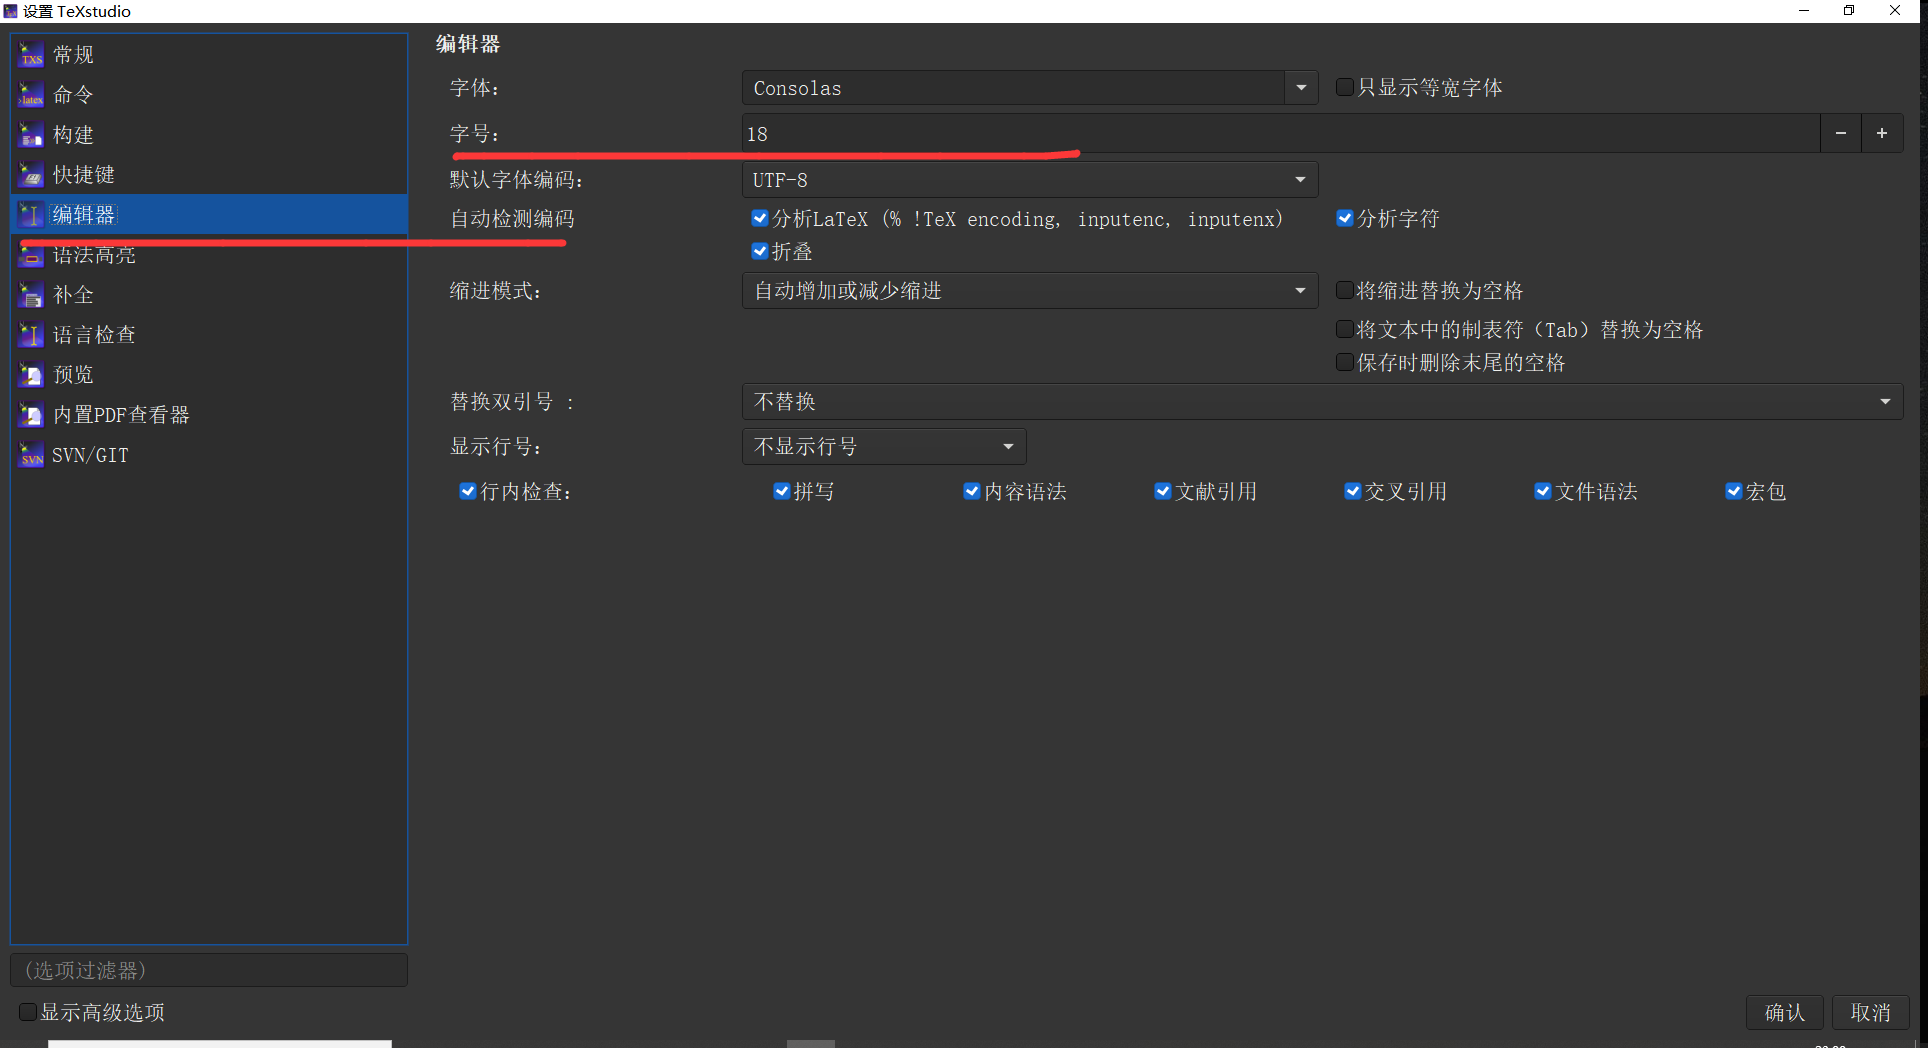
Task: Uncheck the 折叠 checkbox
Action: (x=760, y=252)
